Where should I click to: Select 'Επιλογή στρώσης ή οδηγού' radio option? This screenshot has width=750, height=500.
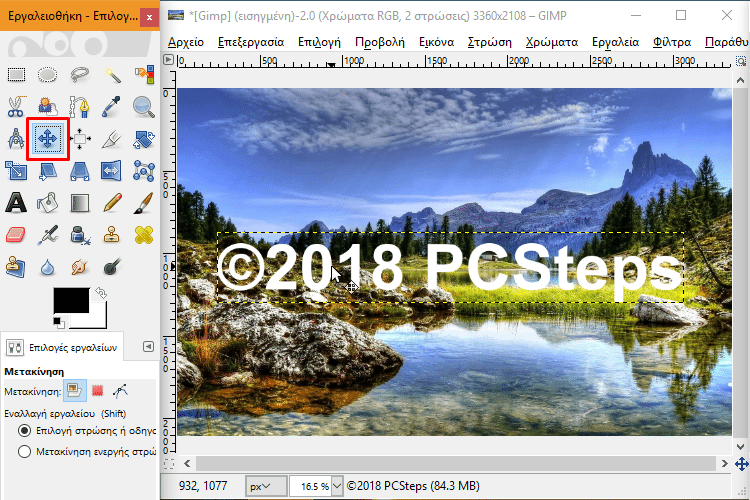(24, 431)
